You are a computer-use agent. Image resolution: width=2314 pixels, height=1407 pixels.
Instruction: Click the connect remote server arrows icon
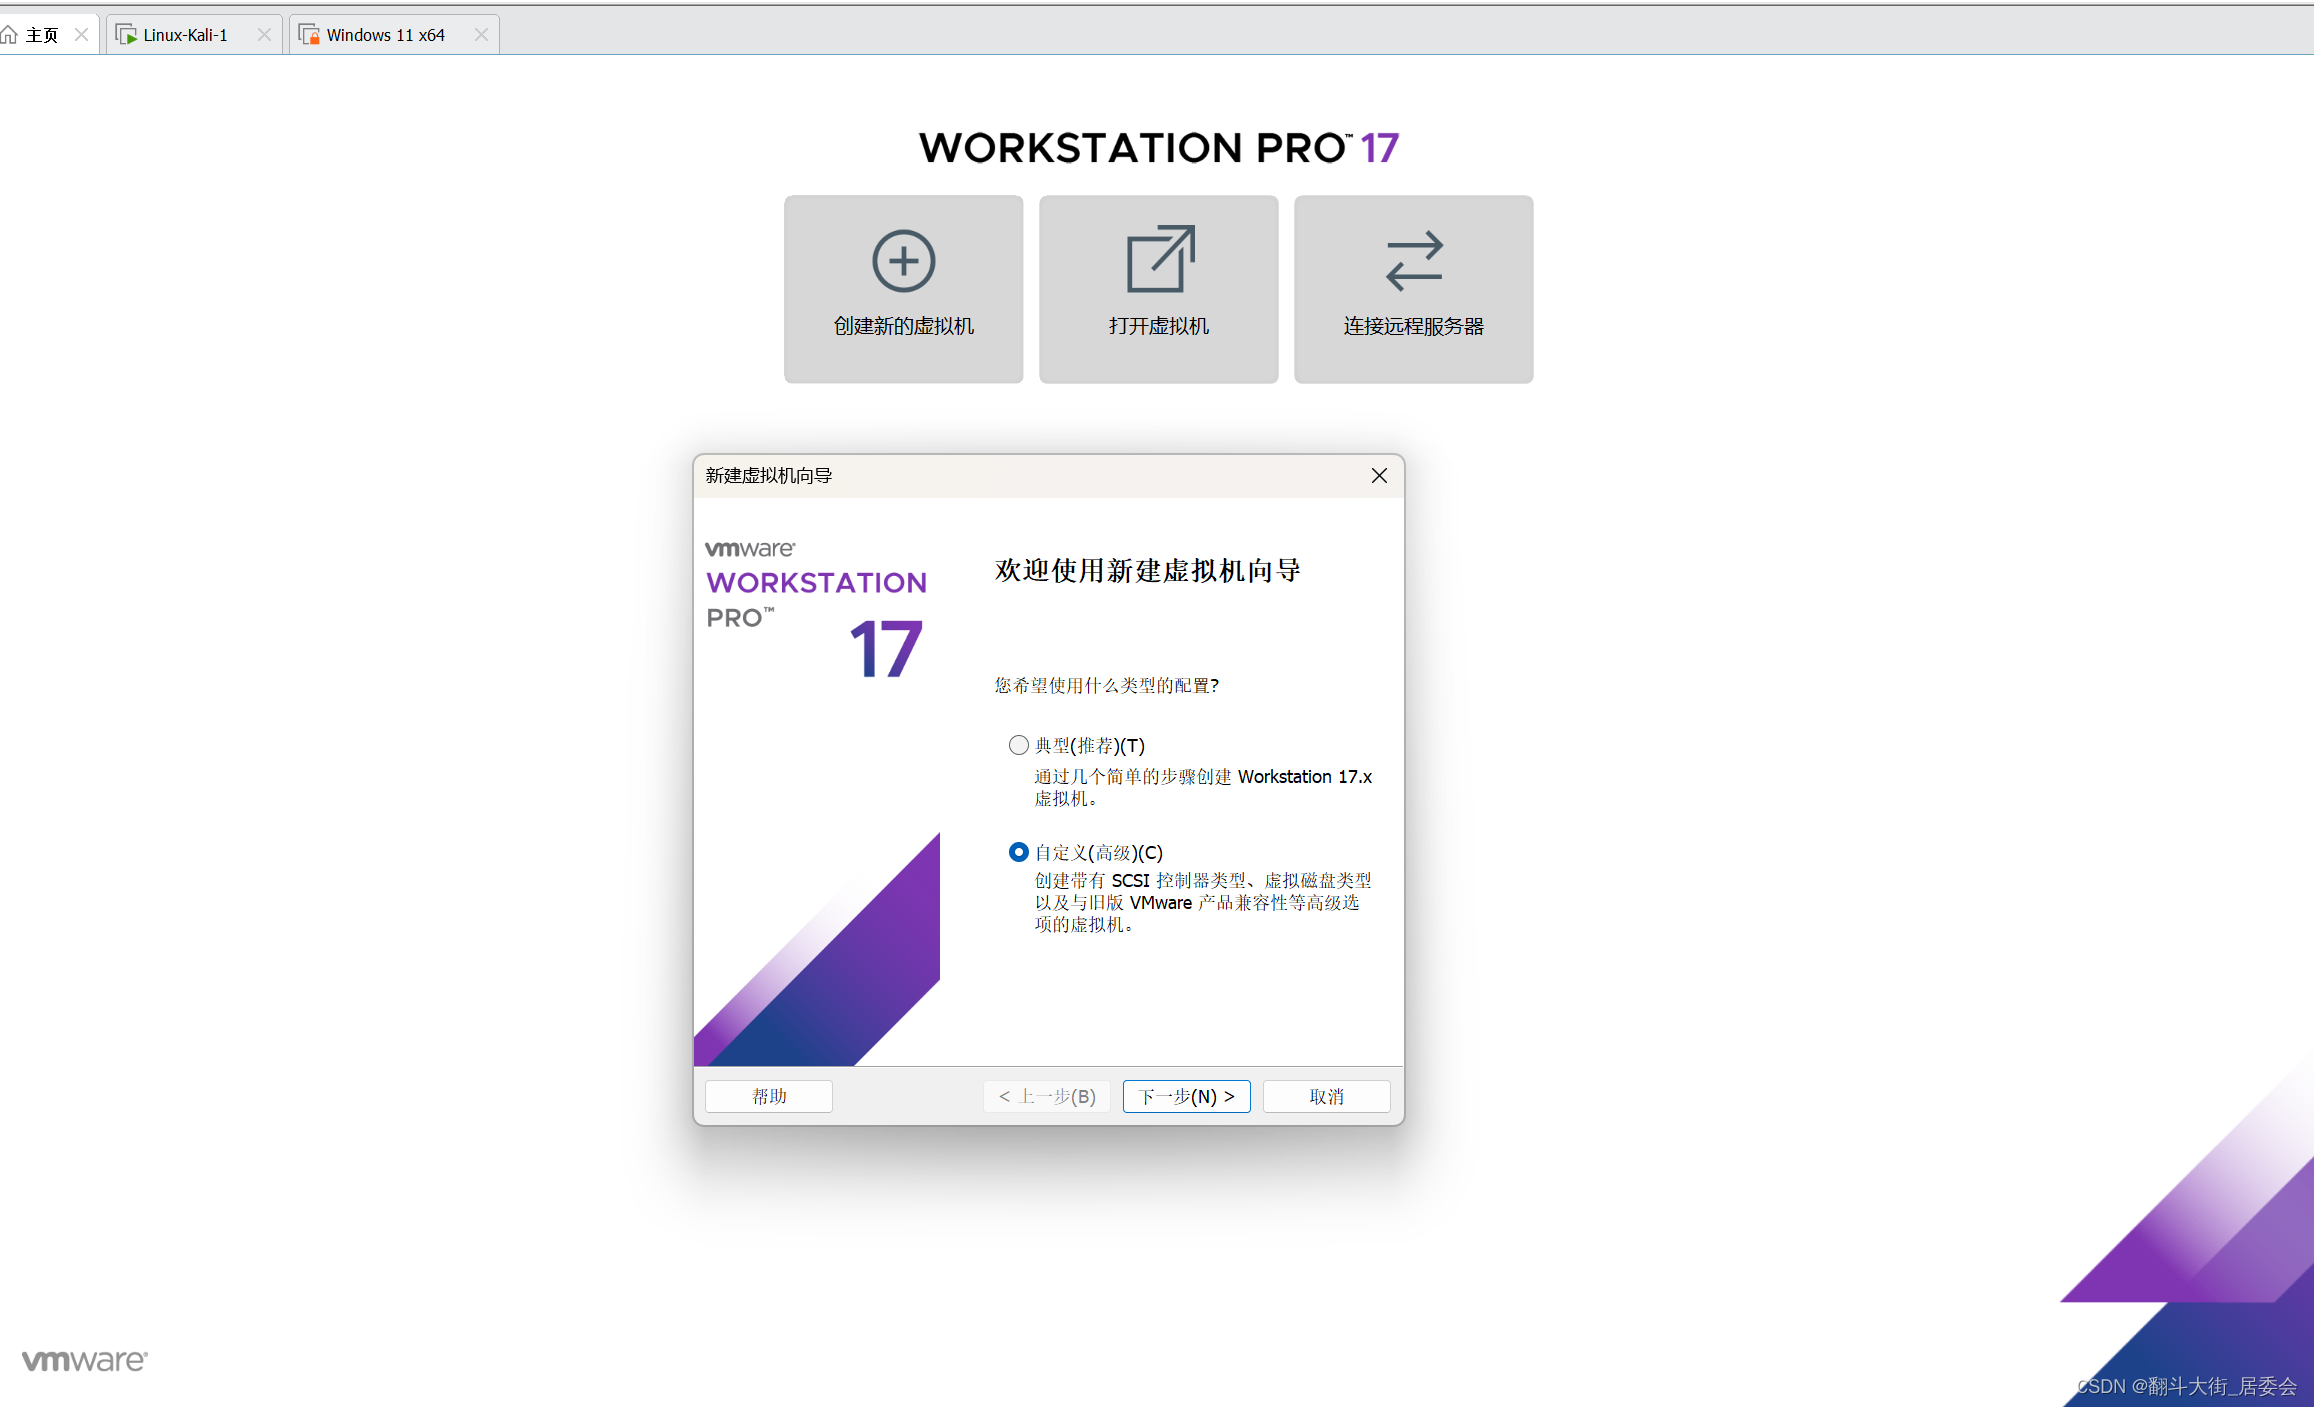(x=1413, y=261)
